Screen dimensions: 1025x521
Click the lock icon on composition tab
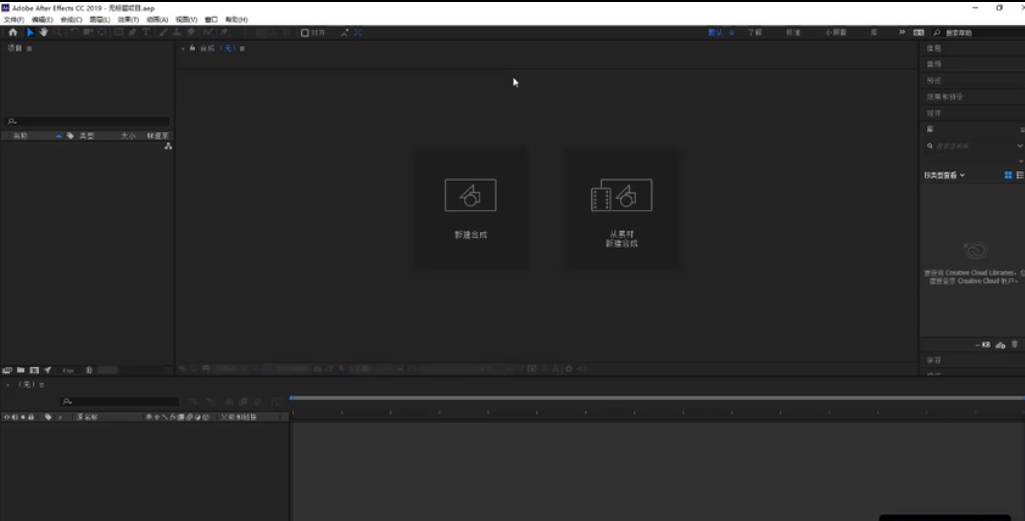192,48
